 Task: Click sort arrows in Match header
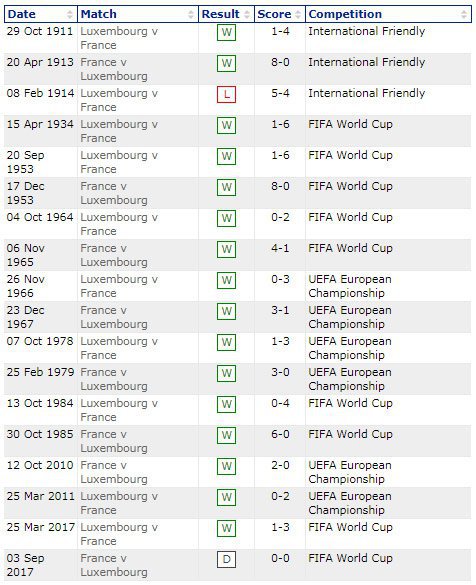pyautogui.click(x=191, y=15)
